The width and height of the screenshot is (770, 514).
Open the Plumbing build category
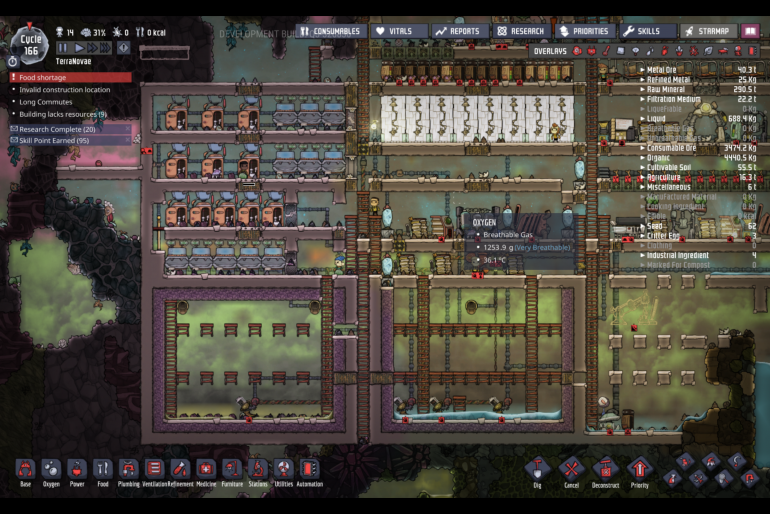tap(129, 469)
